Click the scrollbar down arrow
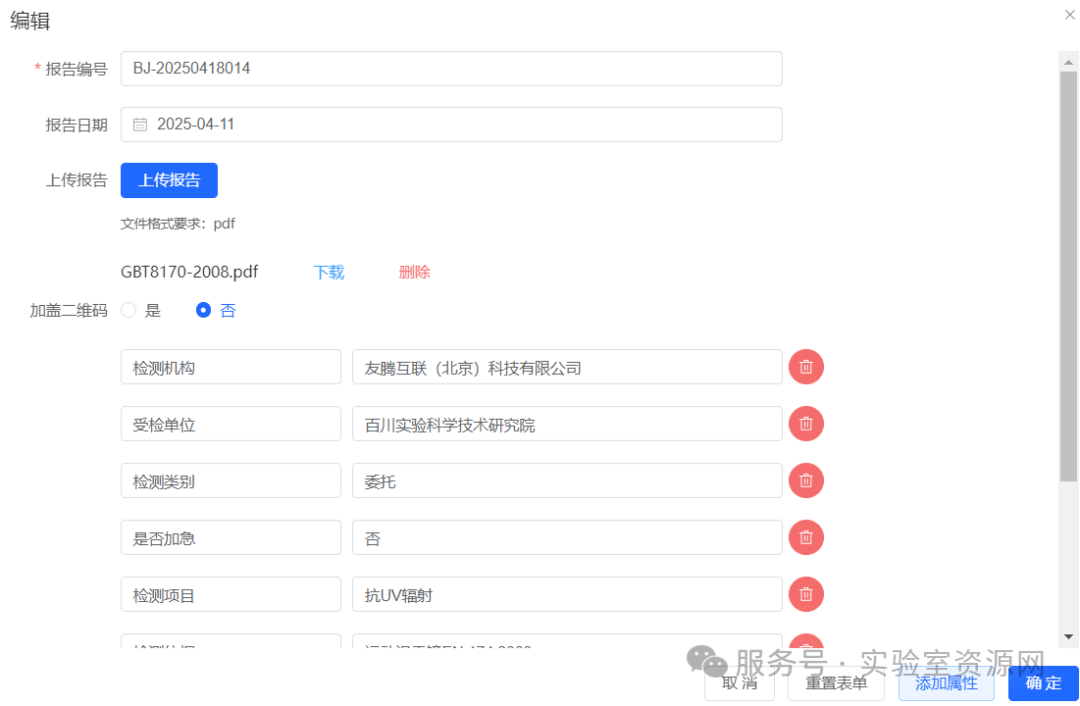 [x=1068, y=637]
